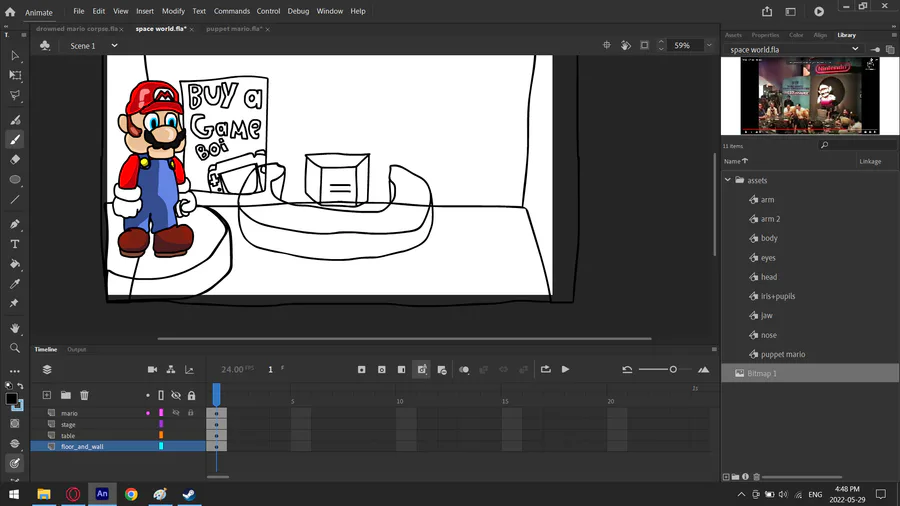900x506 pixels.
Task: Toggle loop playback in timeline
Action: click(546, 369)
